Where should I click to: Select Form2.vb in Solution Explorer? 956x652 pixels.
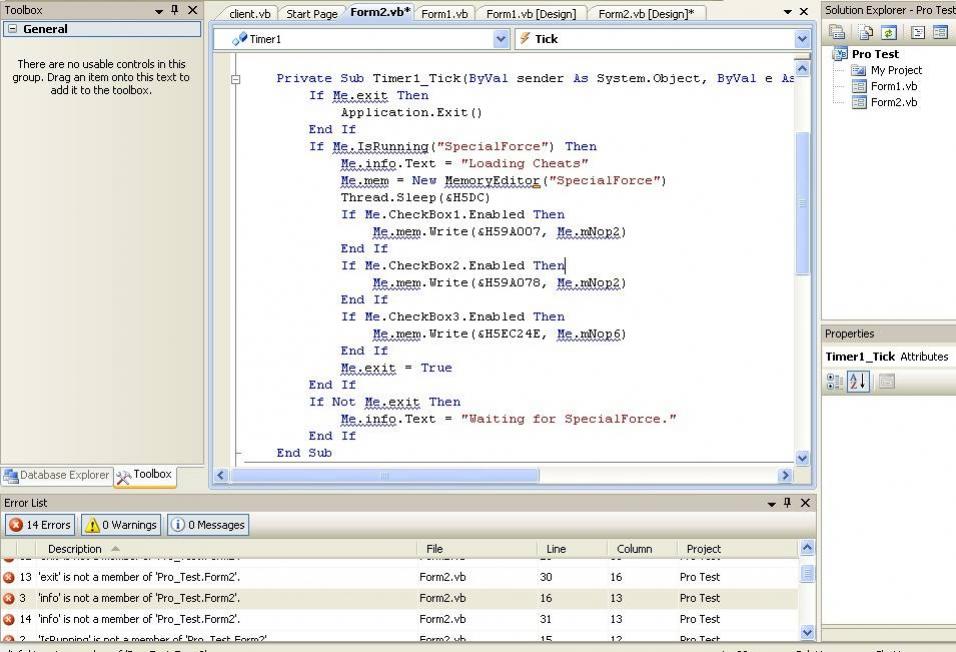tap(893, 102)
